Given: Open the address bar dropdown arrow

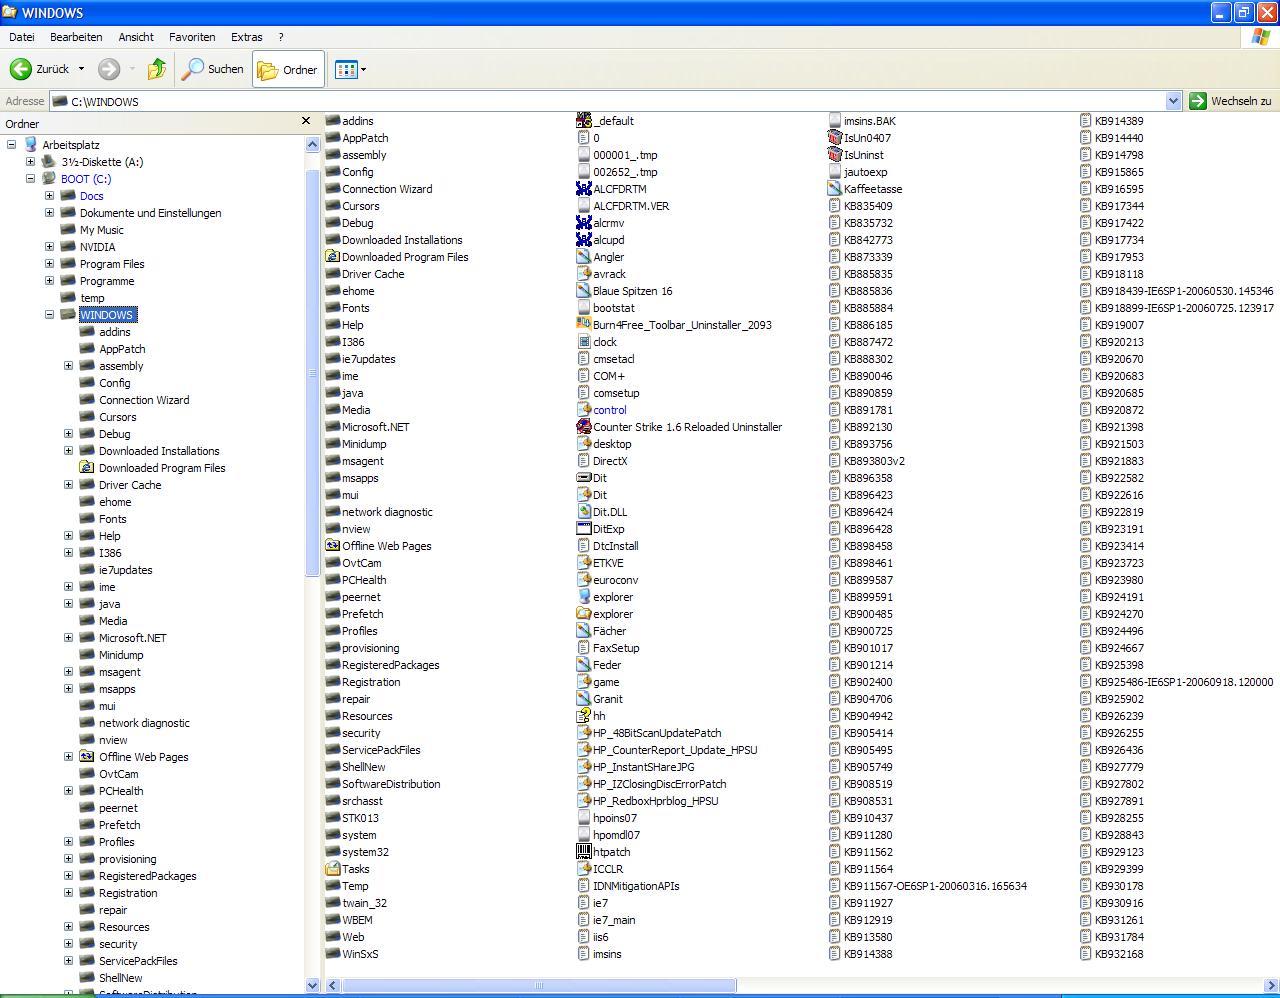Looking at the screenshot, I should click(1174, 101).
